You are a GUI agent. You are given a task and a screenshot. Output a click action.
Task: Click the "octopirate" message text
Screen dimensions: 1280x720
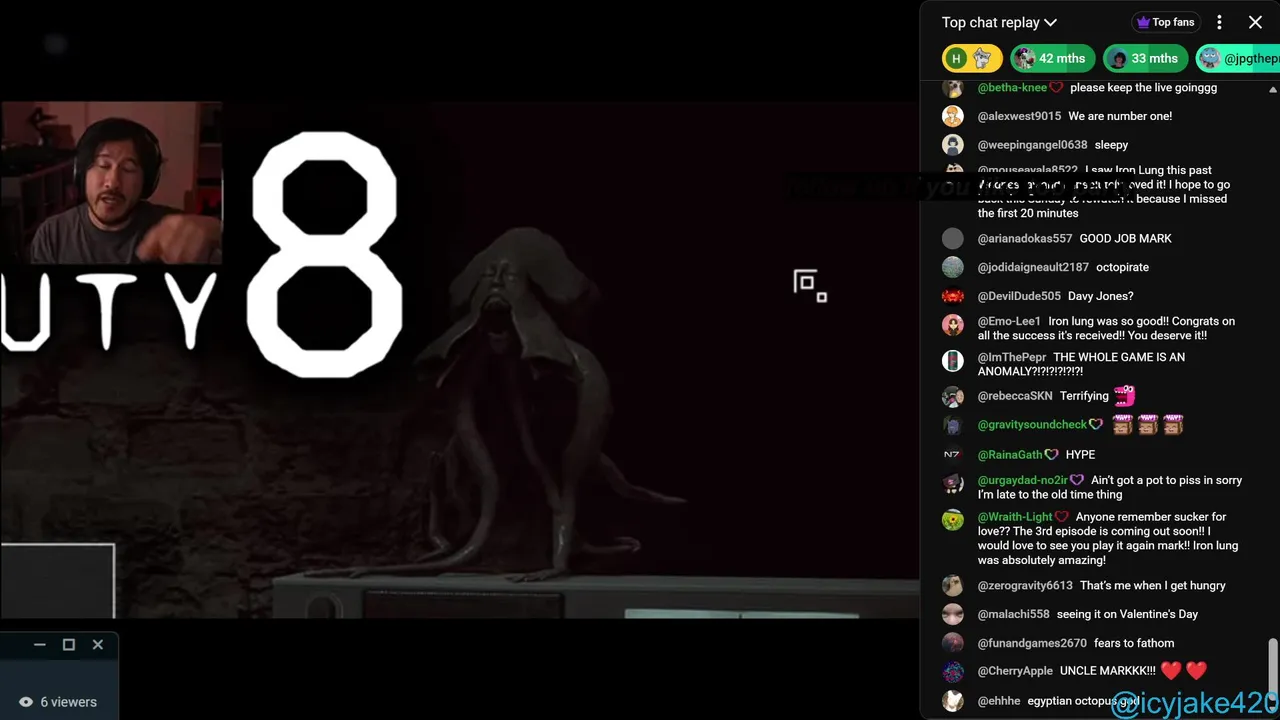coord(1122,267)
